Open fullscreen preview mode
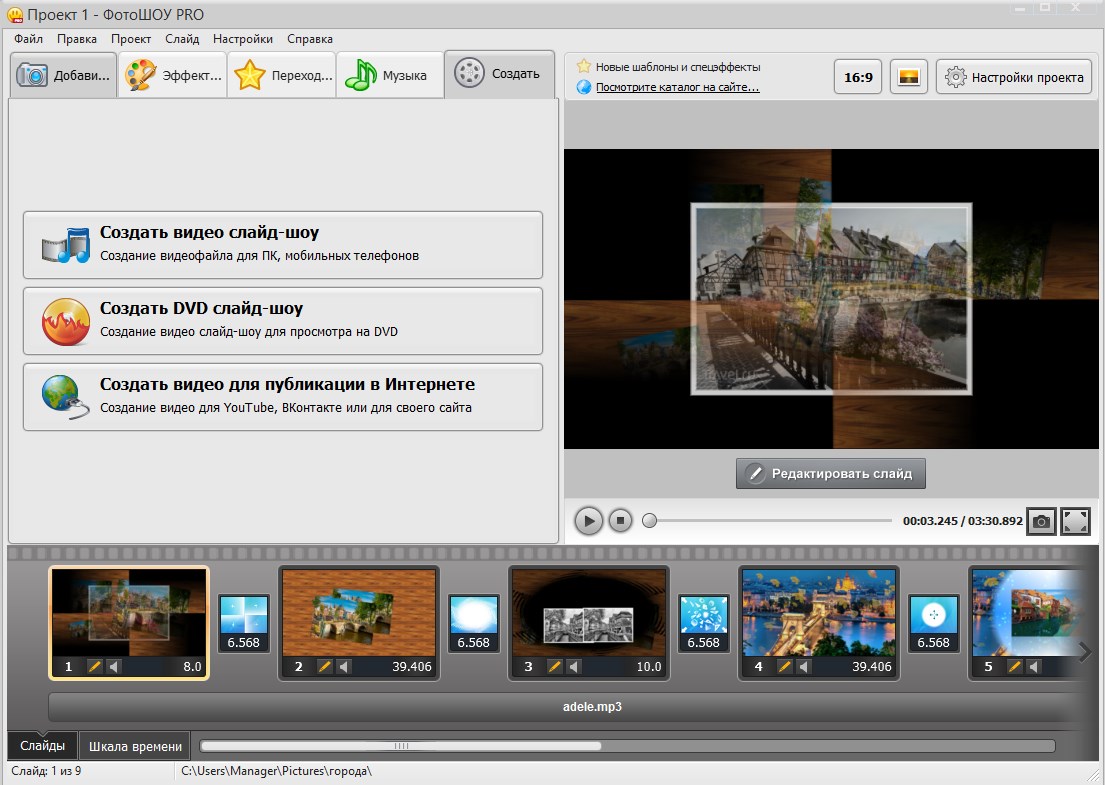This screenshot has width=1105, height=785. 1075,521
